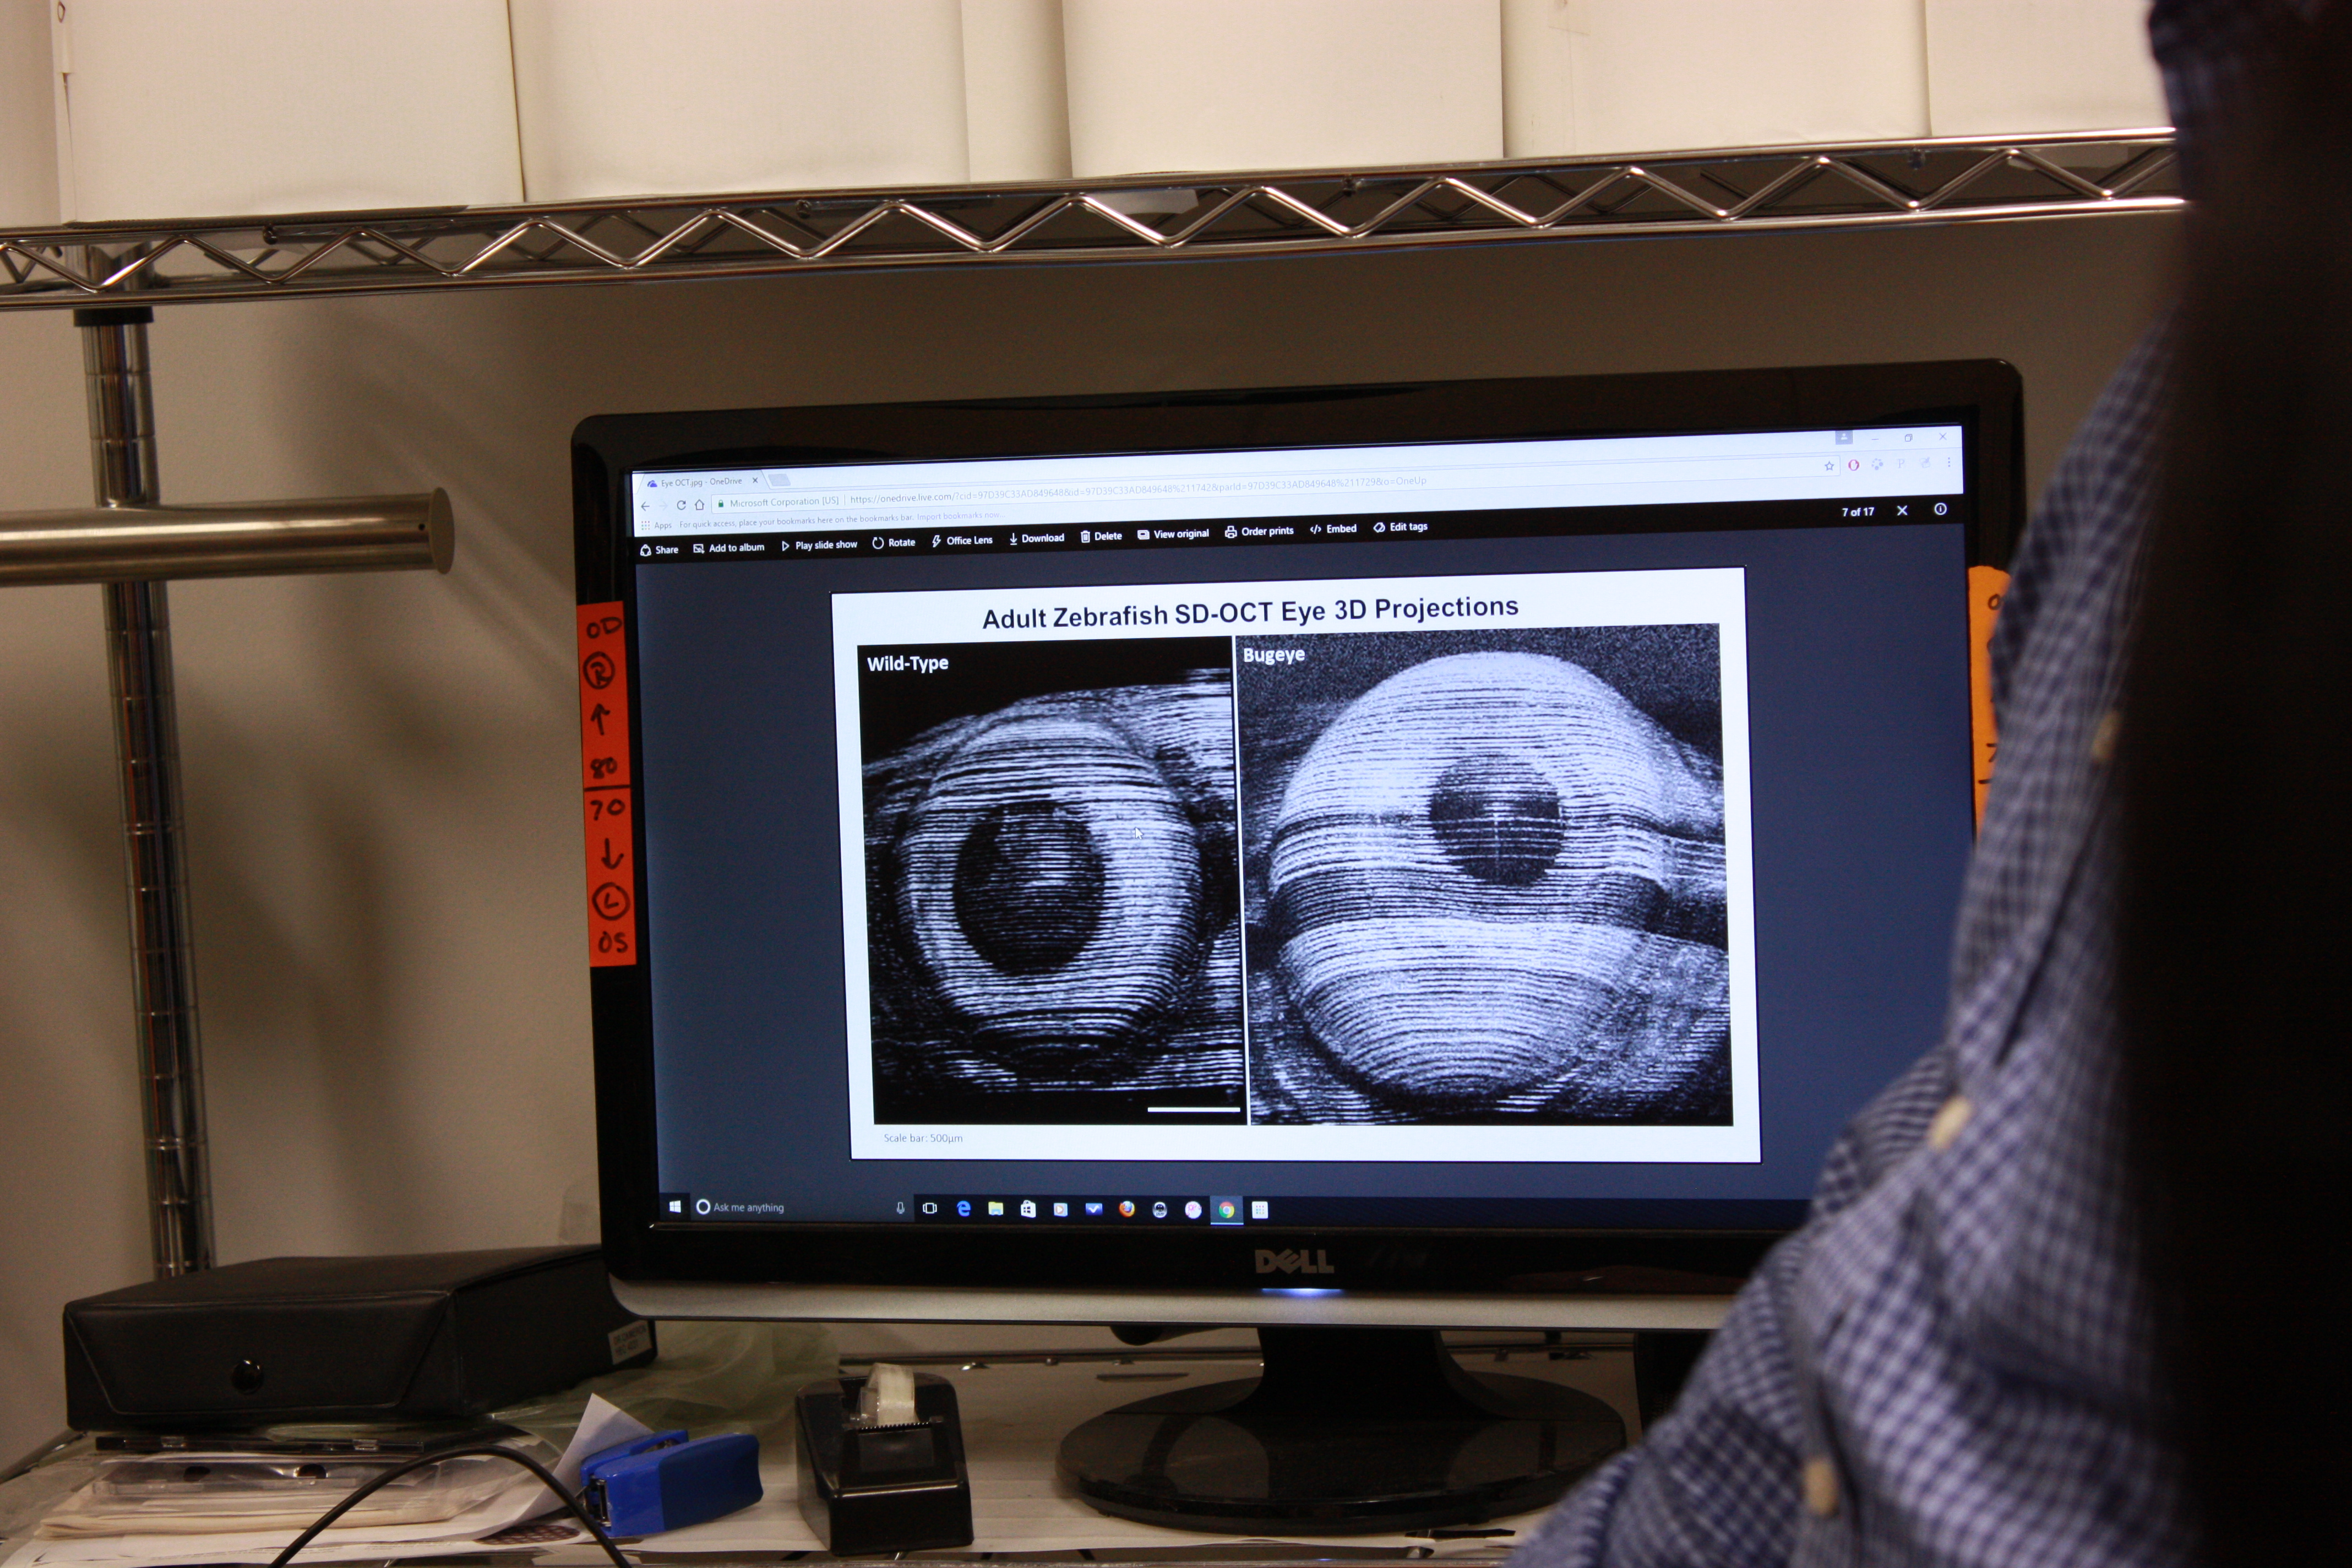Viewport: 2352px width, 1568px height.
Task: Close the photo viewer with X
Action: (x=1902, y=511)
